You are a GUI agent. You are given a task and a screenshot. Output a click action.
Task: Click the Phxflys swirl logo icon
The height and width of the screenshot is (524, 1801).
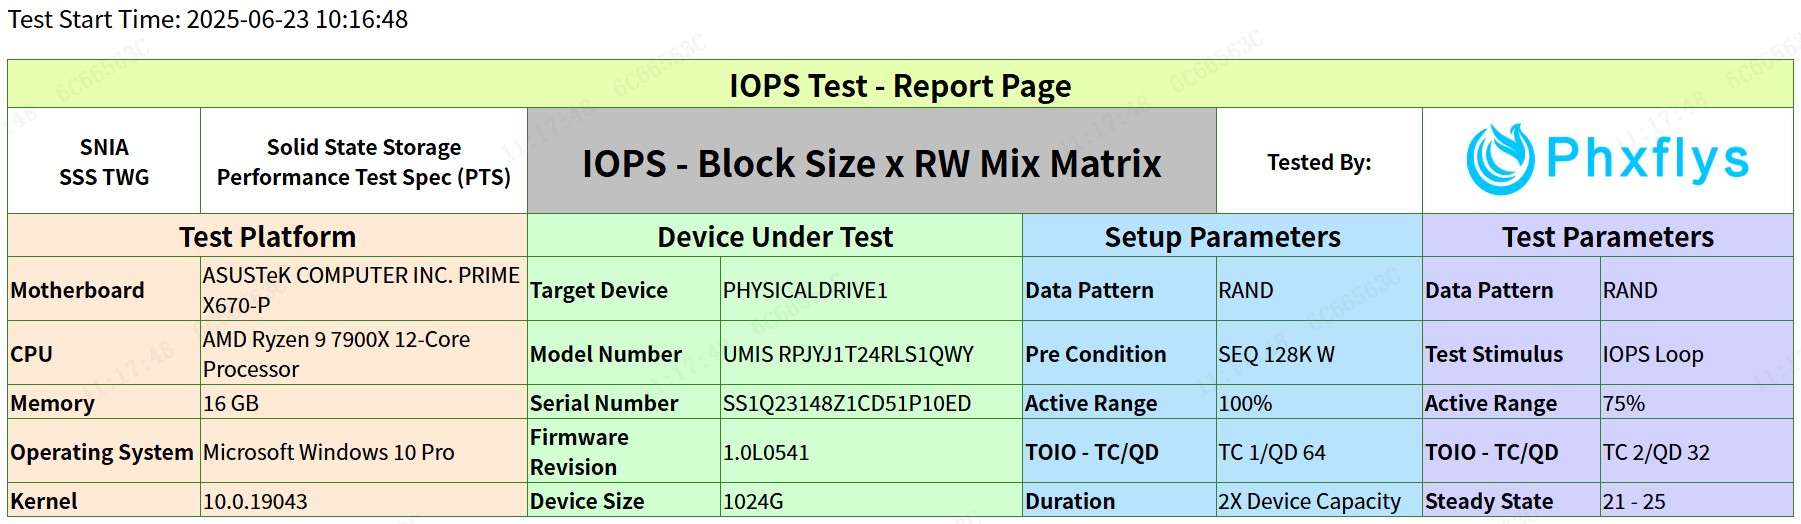1499,159
